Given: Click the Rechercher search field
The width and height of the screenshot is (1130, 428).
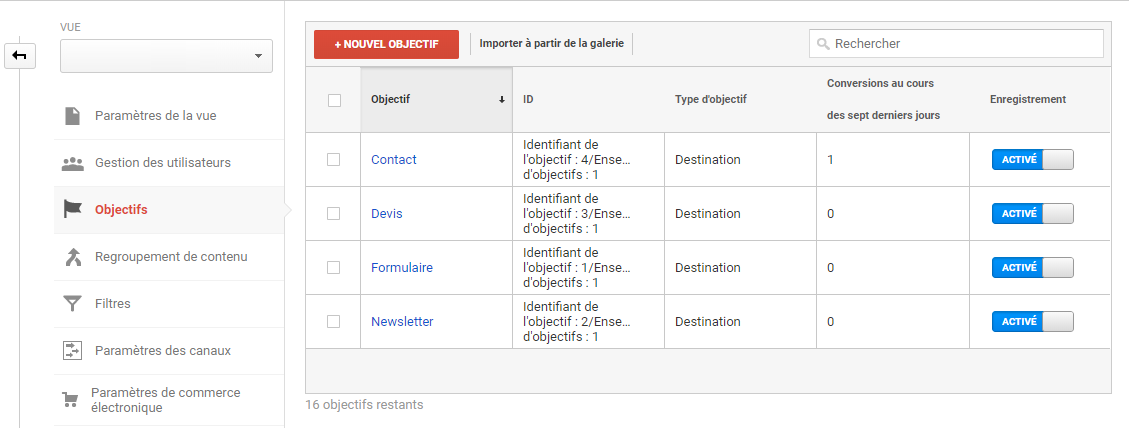Looking at the screenshot, I should [956, 44].
